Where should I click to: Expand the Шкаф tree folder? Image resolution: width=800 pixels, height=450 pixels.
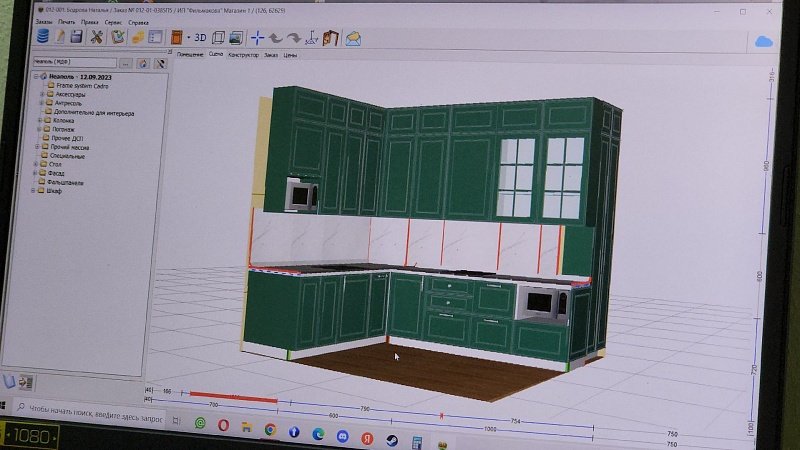(x=36, y=191)
